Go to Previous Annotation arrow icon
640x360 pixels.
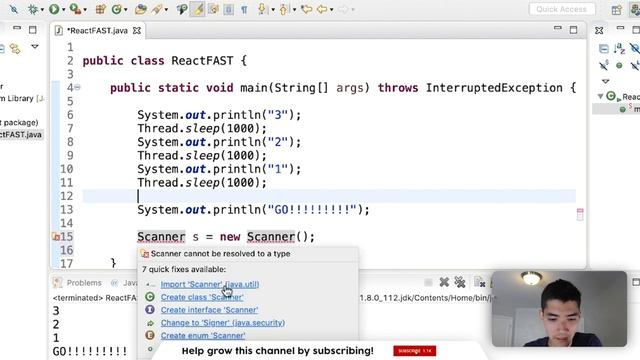click(284, 9)
